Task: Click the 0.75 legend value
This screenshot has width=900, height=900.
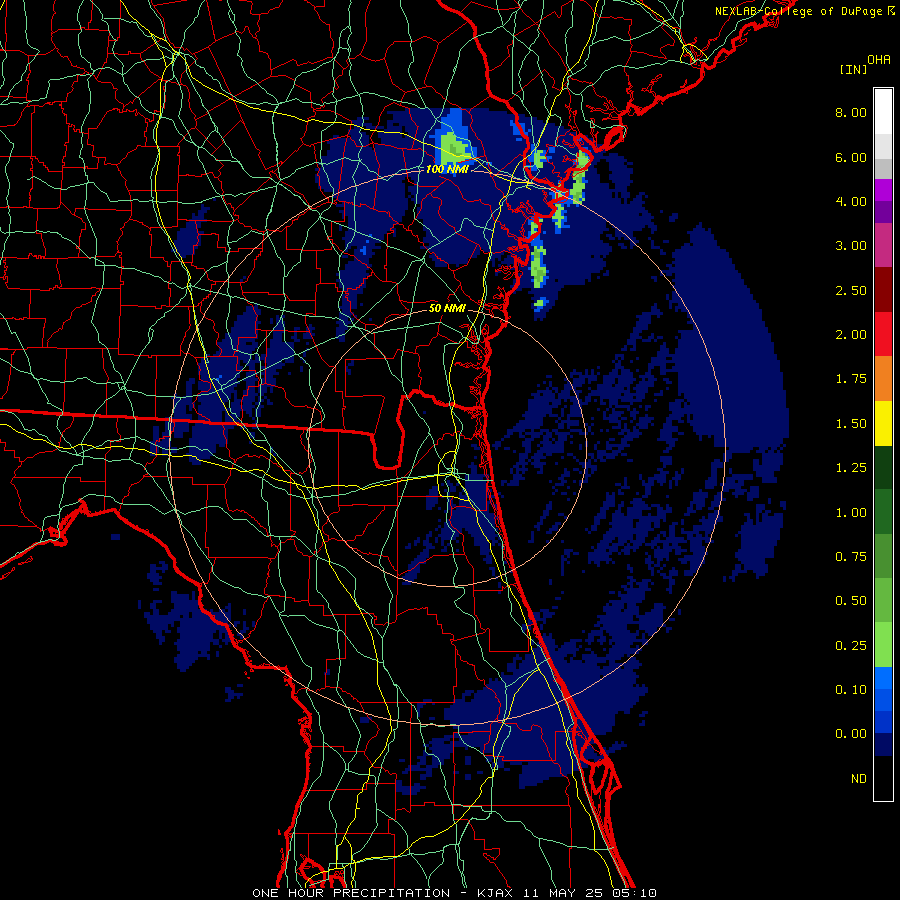Action: tap(851, 557)
